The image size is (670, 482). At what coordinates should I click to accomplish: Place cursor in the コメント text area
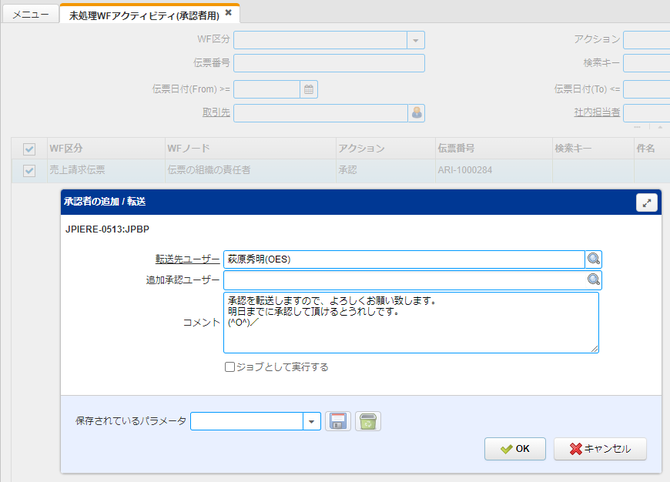click(x=411, y=323)
